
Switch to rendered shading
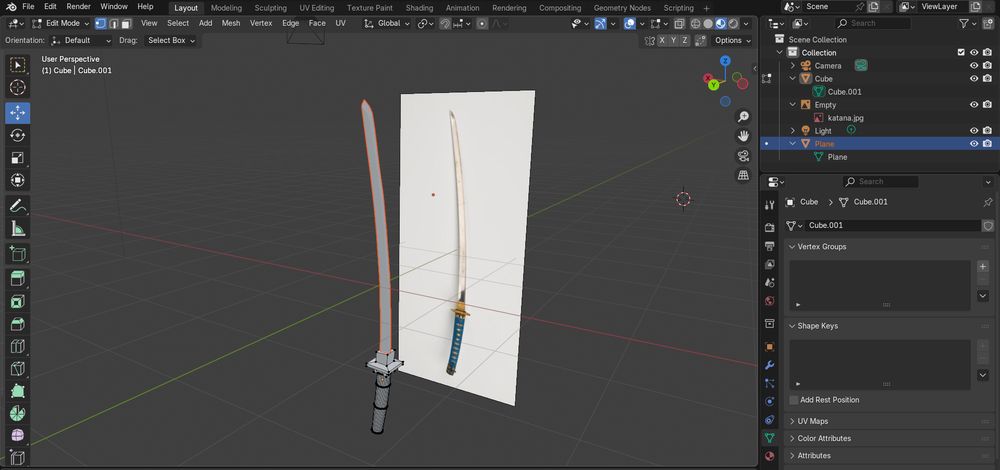[x=733, y=24]
